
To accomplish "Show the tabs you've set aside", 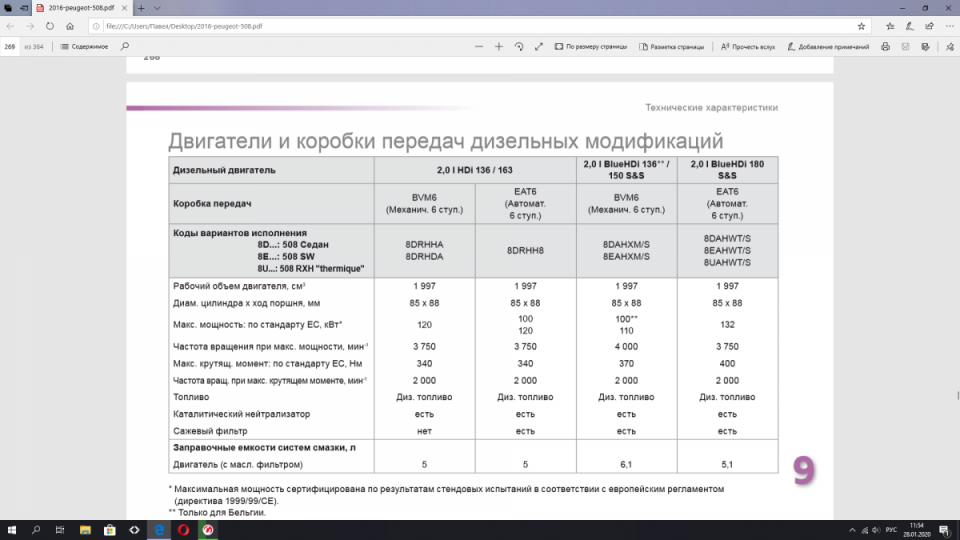I will point(8,8).
